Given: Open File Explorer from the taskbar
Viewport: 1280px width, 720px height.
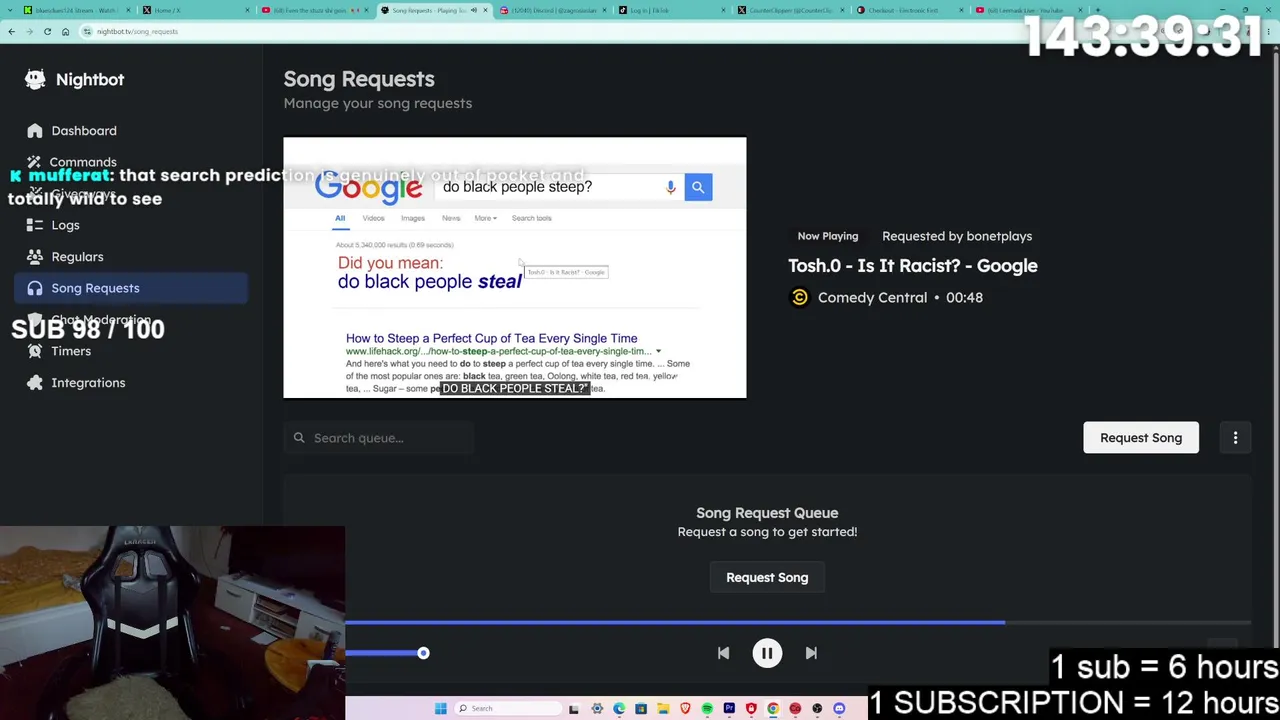Looking at the screenshot, I should pos(663,709).
